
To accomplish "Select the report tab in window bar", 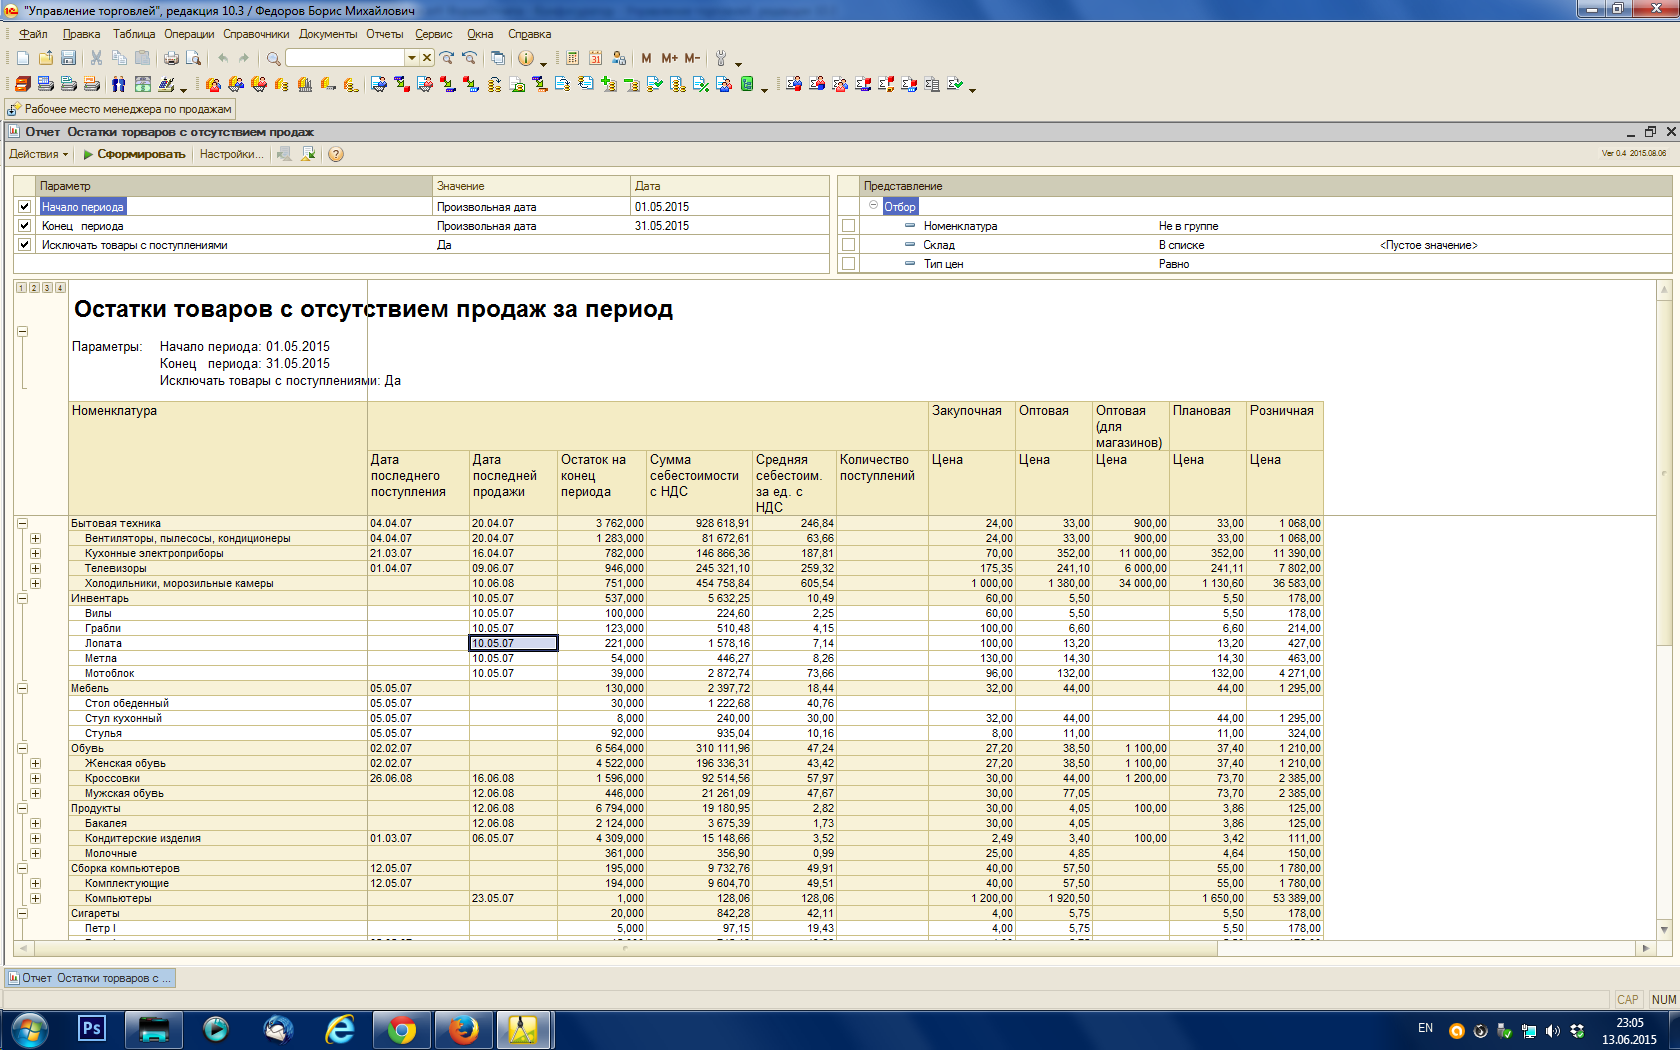I will pos(91,978).
